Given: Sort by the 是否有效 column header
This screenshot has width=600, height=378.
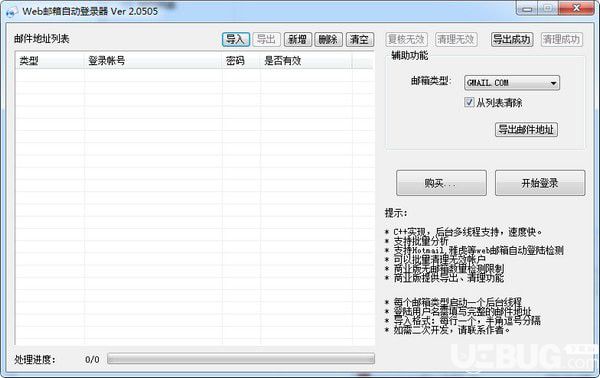Looking at the screenshot, I should (306, 61).
